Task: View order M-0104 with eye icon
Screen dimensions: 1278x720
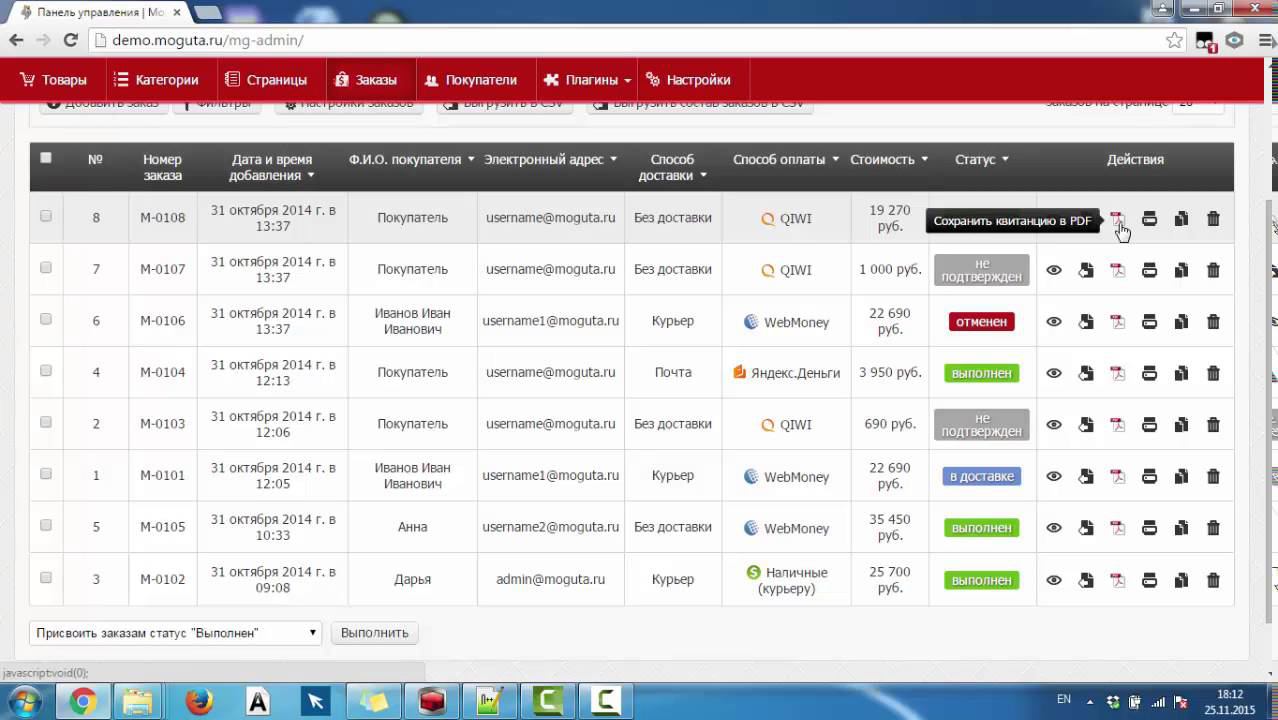Action: pos(1053,373)
